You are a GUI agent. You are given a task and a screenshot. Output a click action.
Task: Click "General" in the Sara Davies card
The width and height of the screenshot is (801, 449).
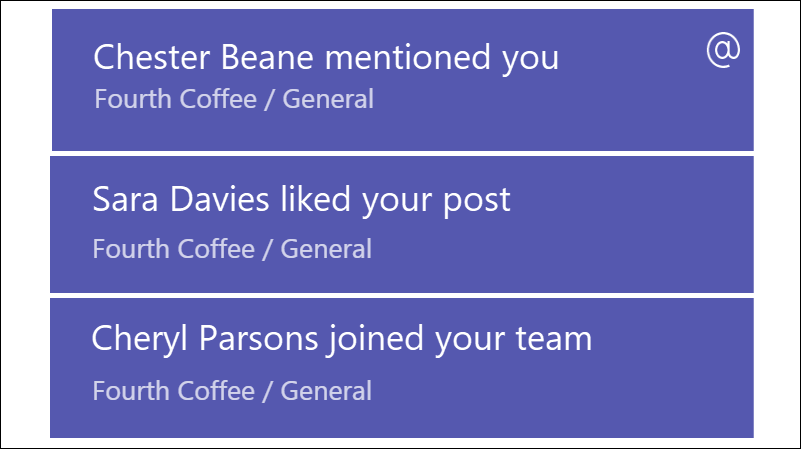pyautogui.click(x=326, y=249)
